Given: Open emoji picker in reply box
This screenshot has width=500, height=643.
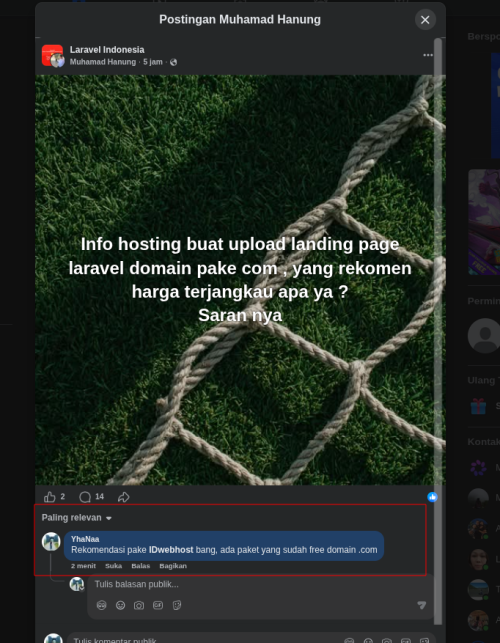Looking at the screenshot, I should [x=120, y=605].
